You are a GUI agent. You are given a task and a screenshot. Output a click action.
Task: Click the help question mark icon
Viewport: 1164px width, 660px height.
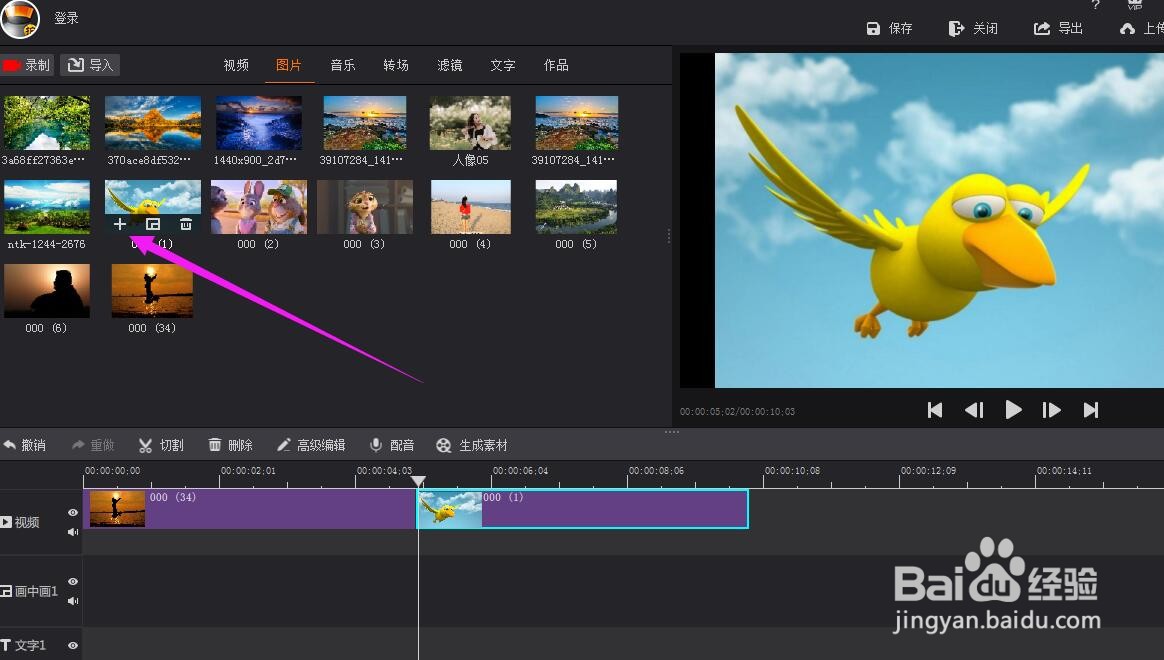click(x=1096, y=4)
